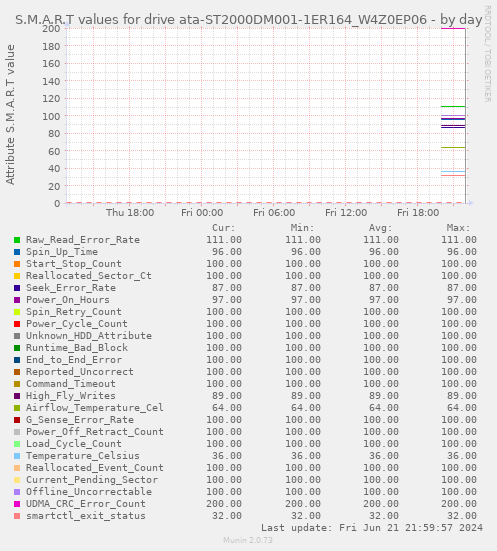The image size is (497, 551).
Task: Click the graph title text
Action: 248,20
